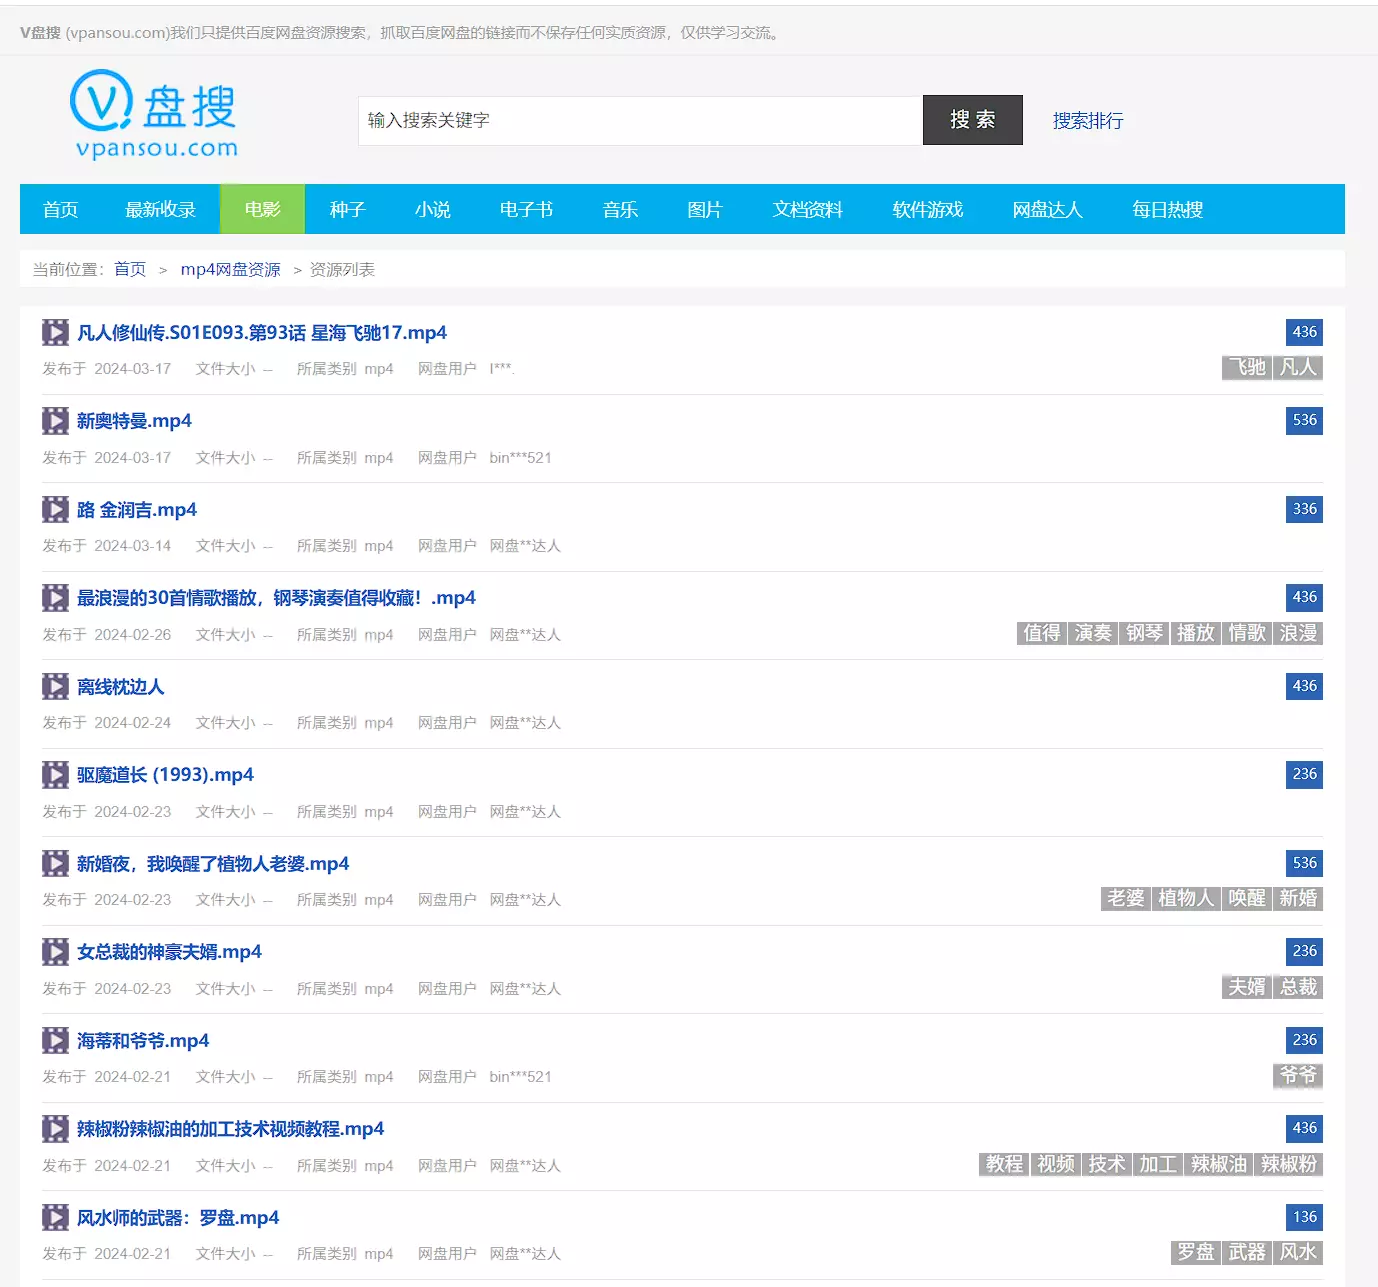Open 凡人修仙传 S01E093 resource link
This screenshot has height=1287, width=1378.
pyautogui.click(x=262, y=333)
